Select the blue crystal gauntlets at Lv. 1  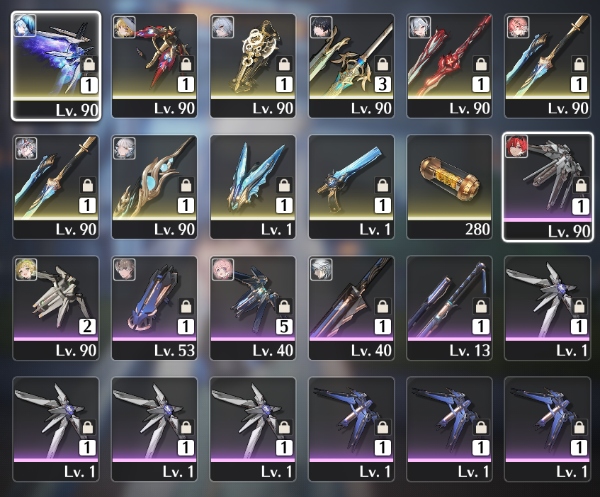coord(253,187)
